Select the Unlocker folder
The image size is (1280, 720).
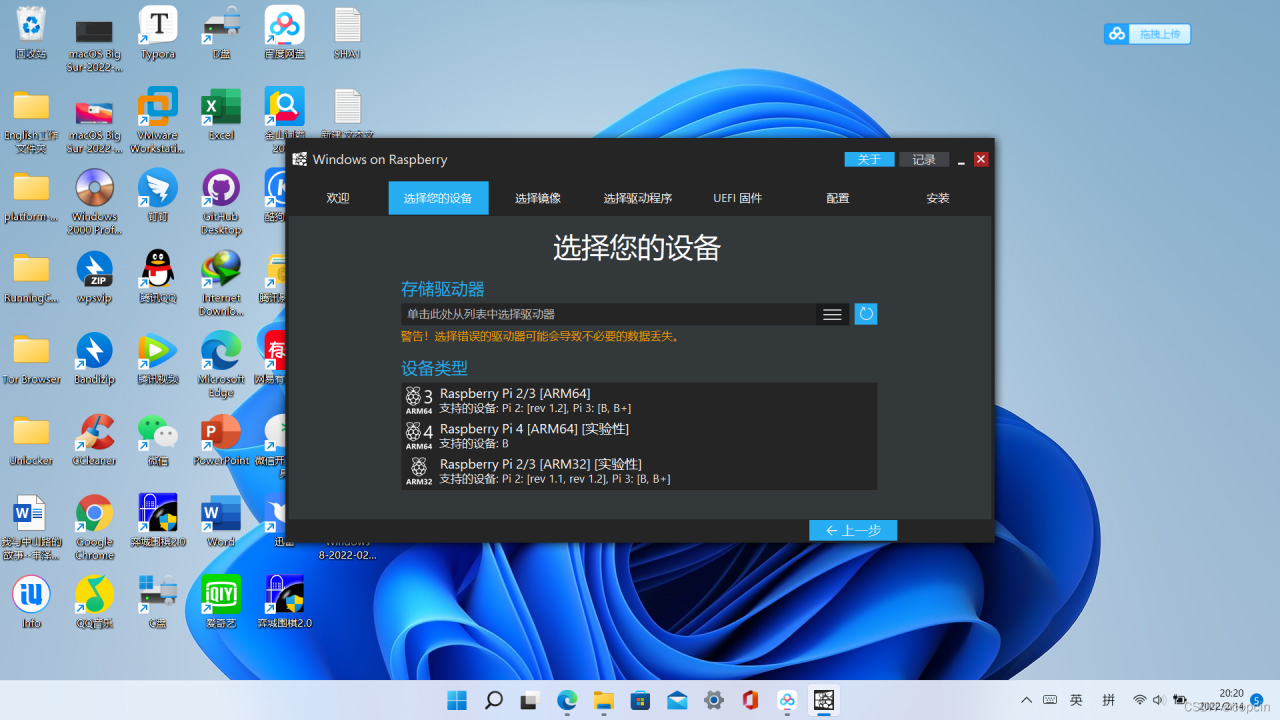(31, 440)
